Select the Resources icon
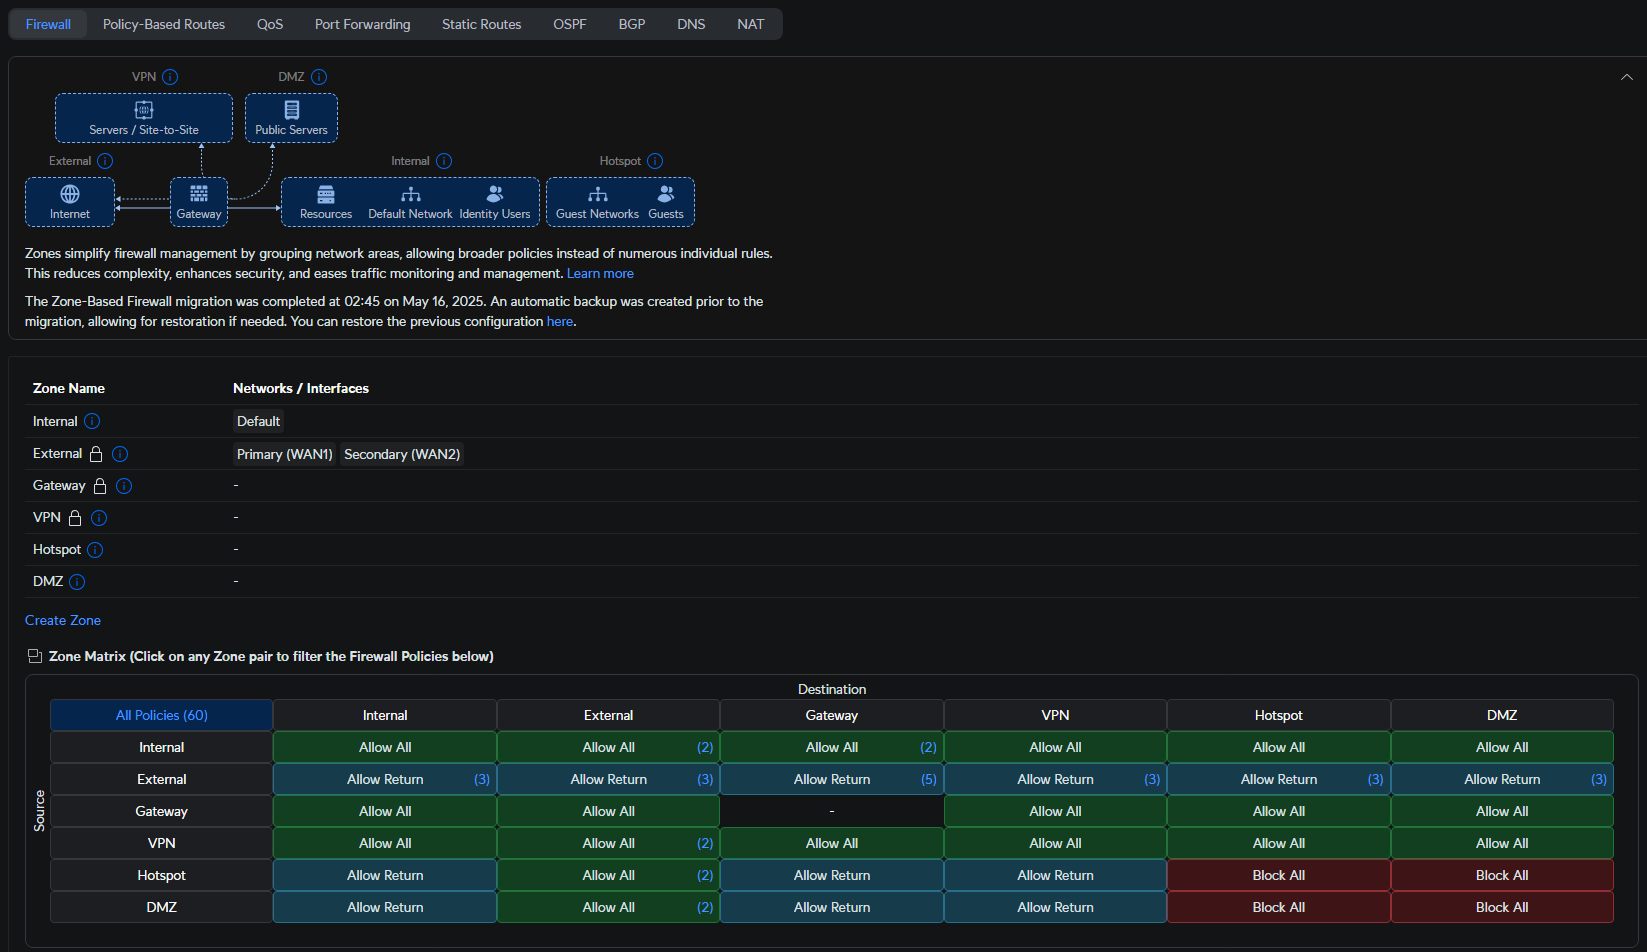Image resolution: width=1647 pixels, height=952 pixels. (x=326, y=194)
